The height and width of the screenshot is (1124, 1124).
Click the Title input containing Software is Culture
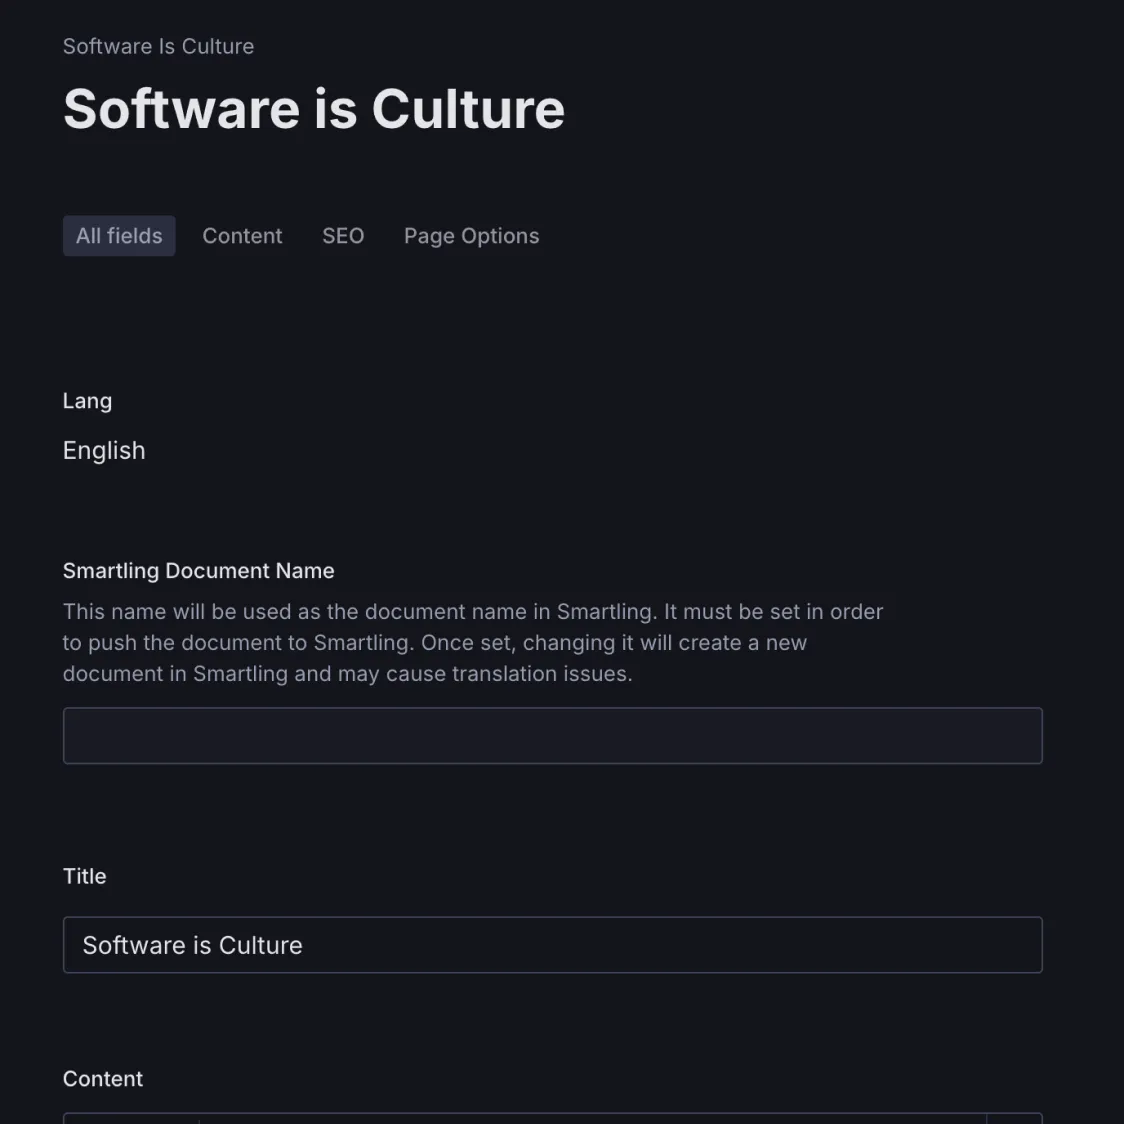tap(552, 945)
